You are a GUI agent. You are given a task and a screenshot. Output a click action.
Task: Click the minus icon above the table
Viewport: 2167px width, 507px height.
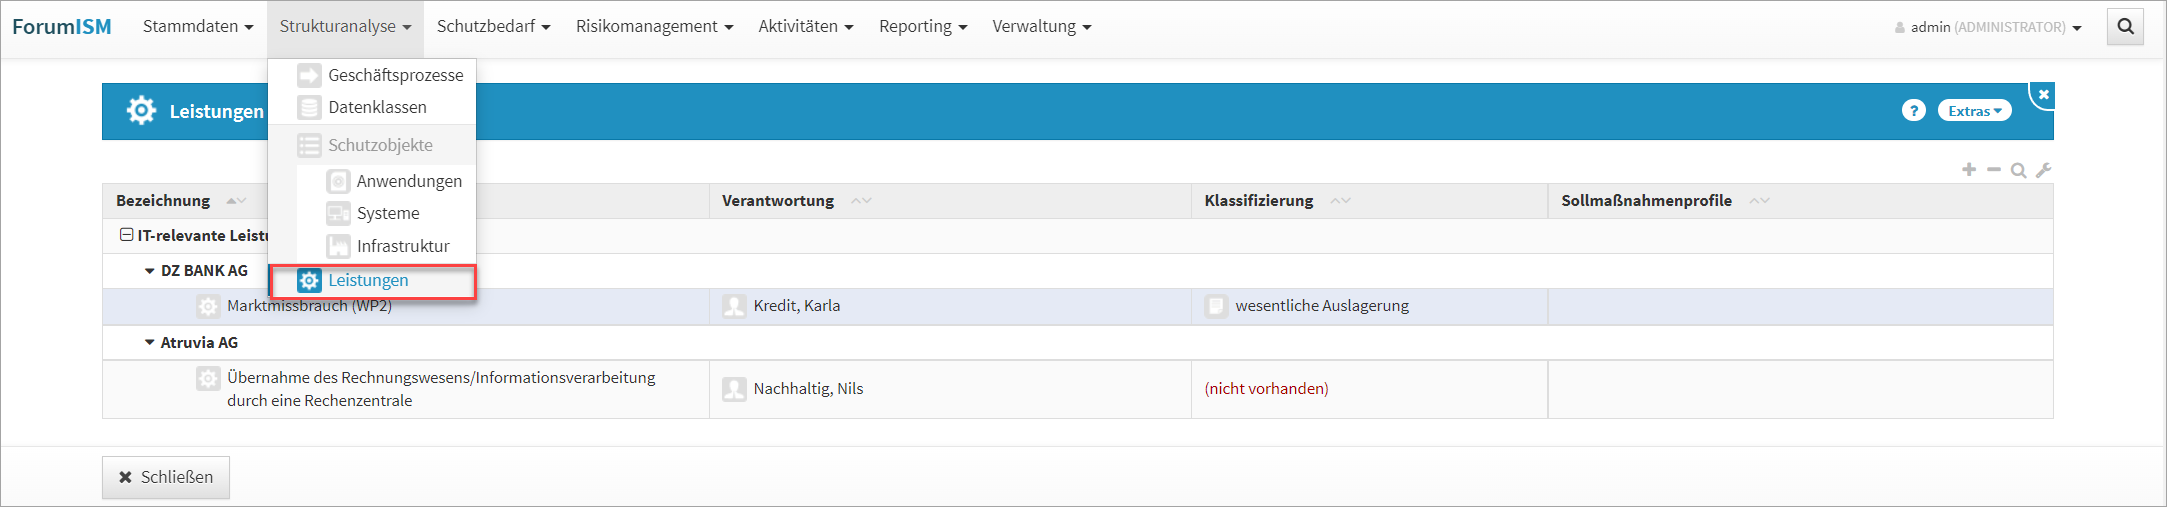(x=1993, y=170)
